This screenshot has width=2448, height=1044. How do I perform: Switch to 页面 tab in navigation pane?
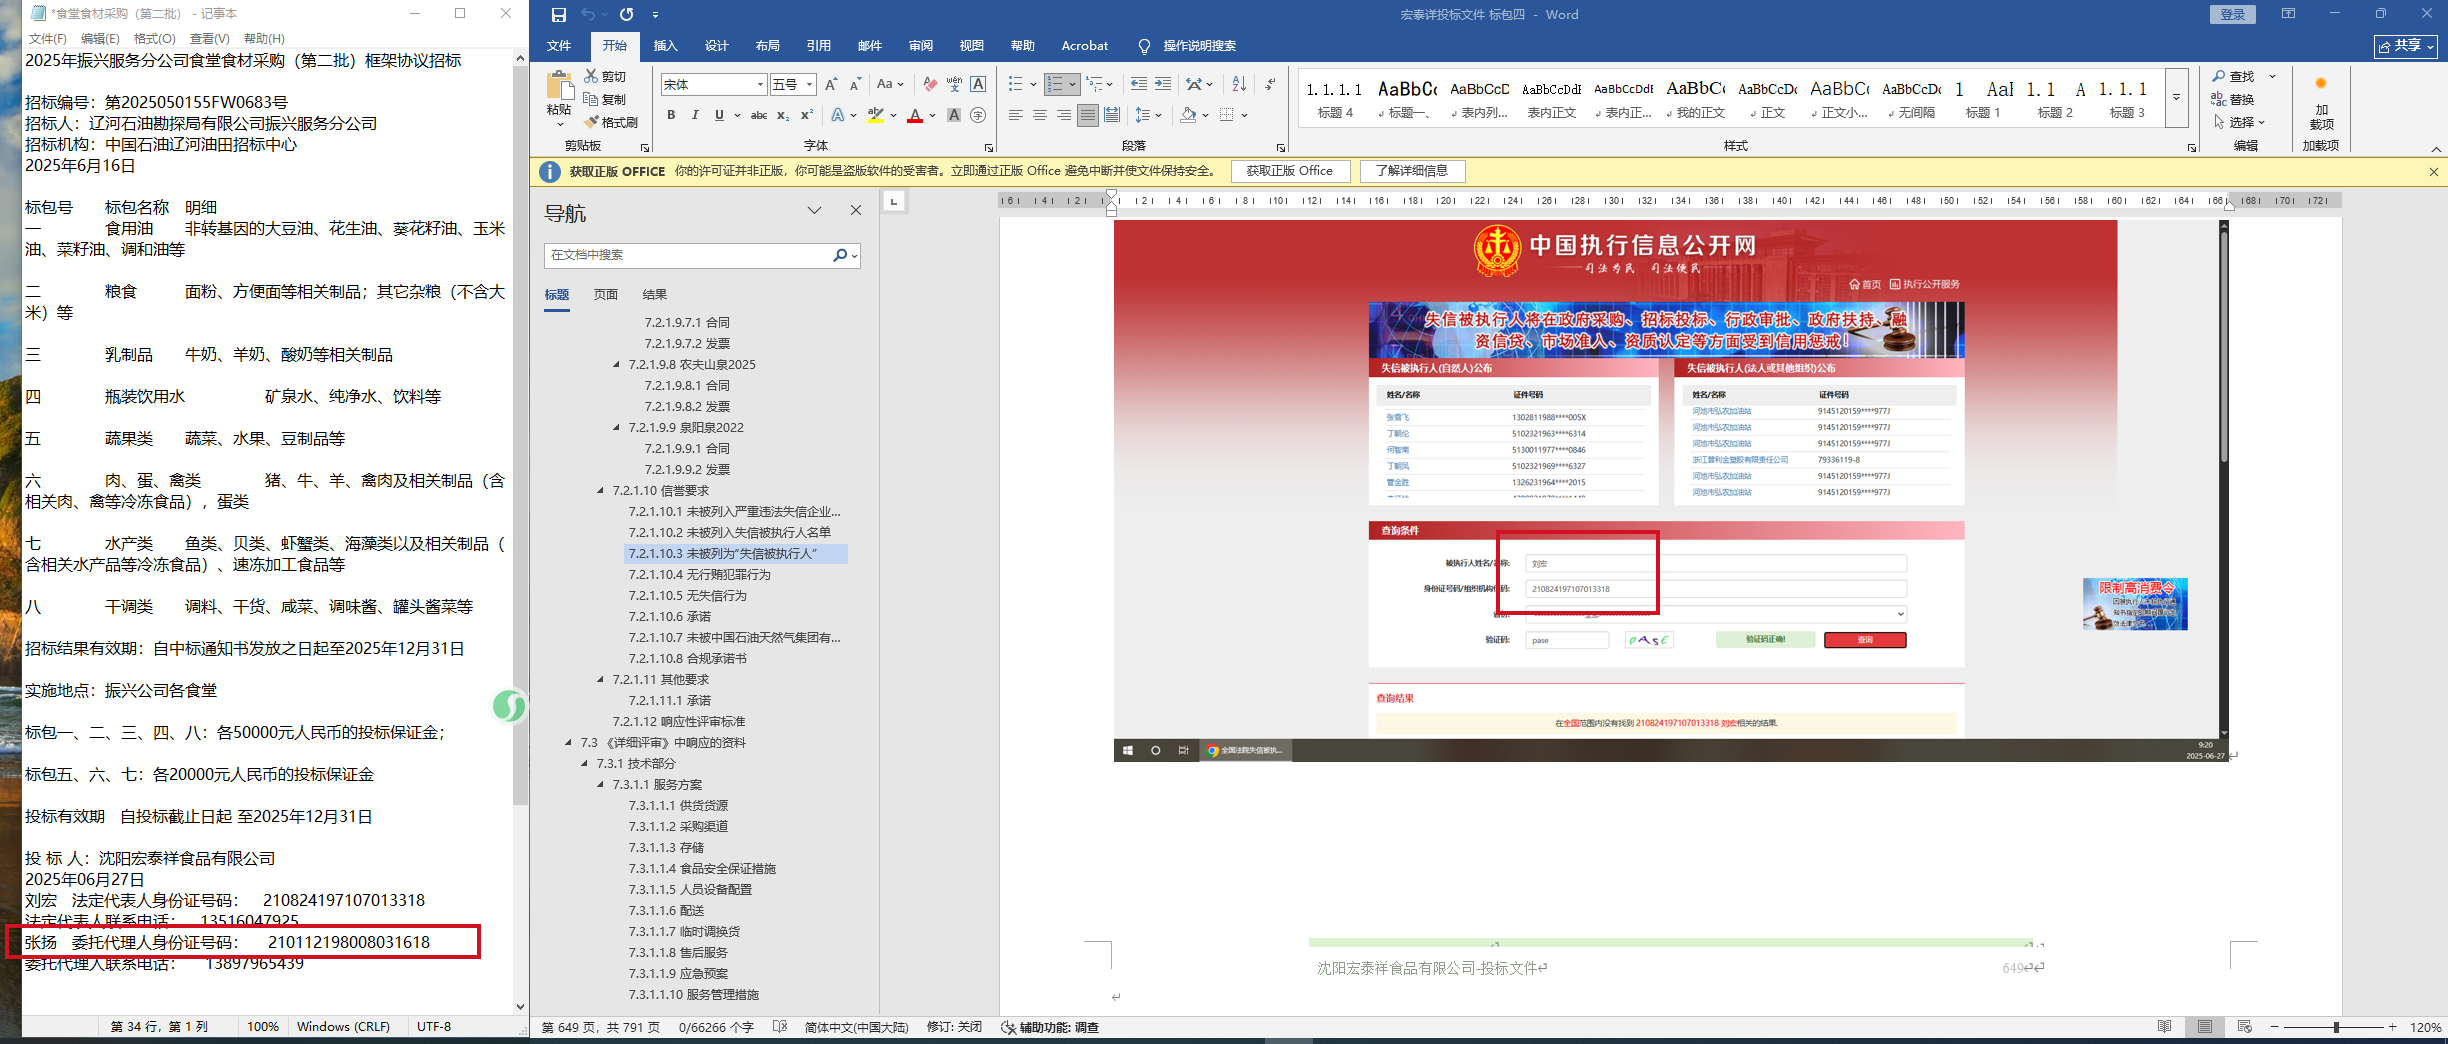[x=606, y=295]
